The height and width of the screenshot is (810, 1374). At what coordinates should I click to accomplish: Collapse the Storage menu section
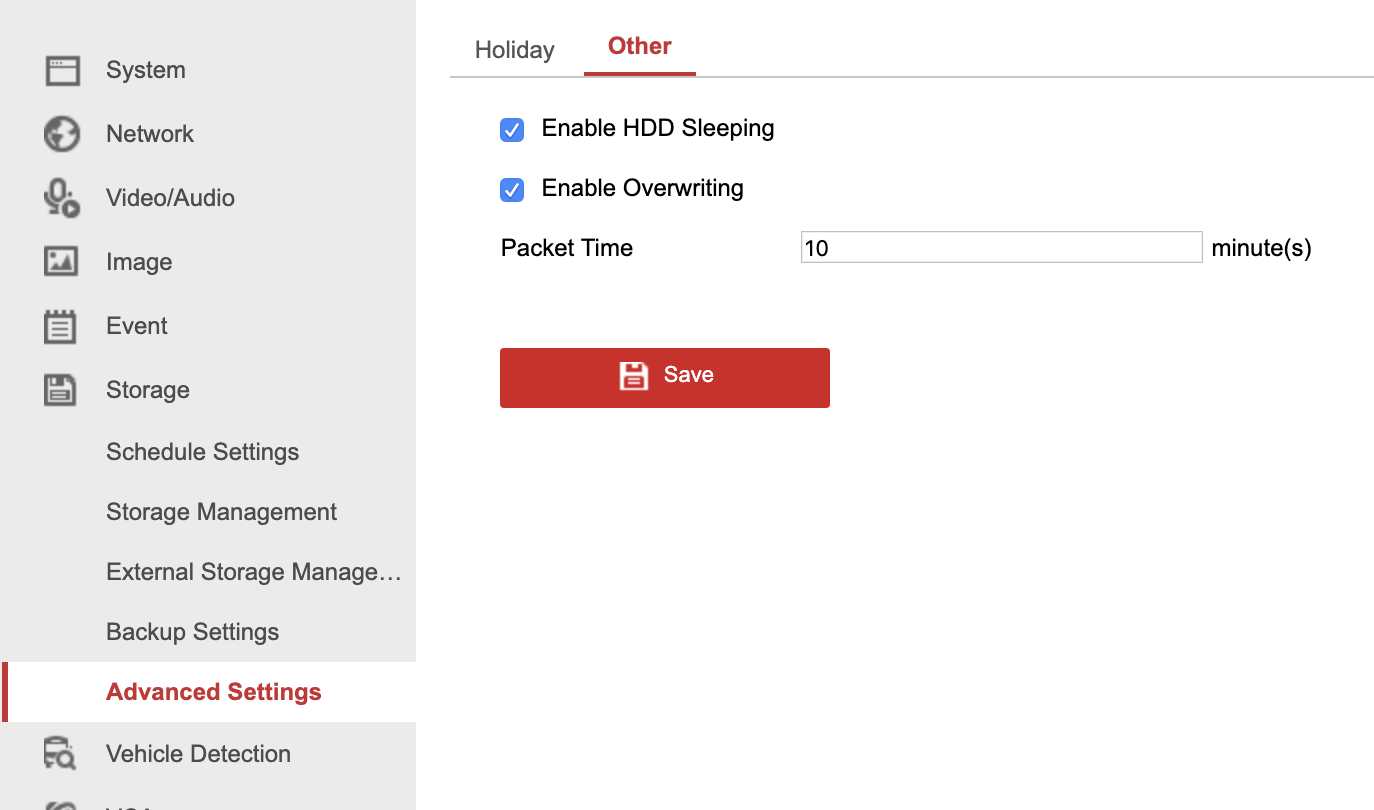point(148,390)
